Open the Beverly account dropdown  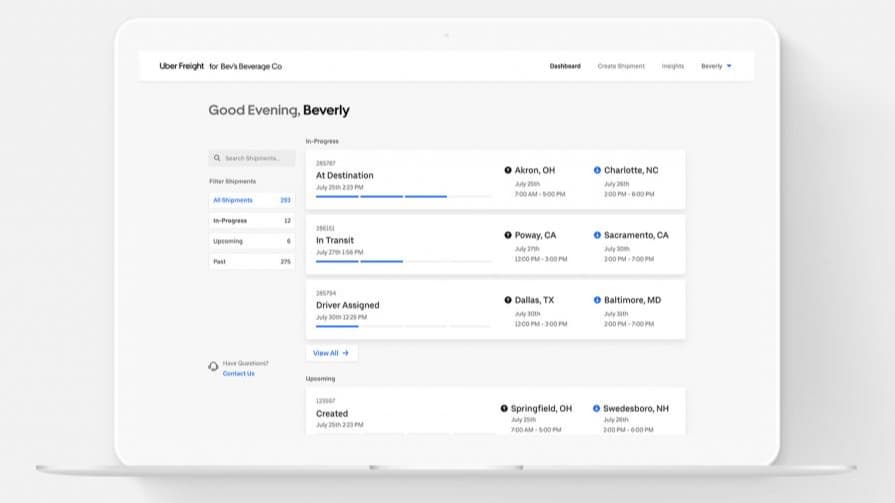[716, 66]
